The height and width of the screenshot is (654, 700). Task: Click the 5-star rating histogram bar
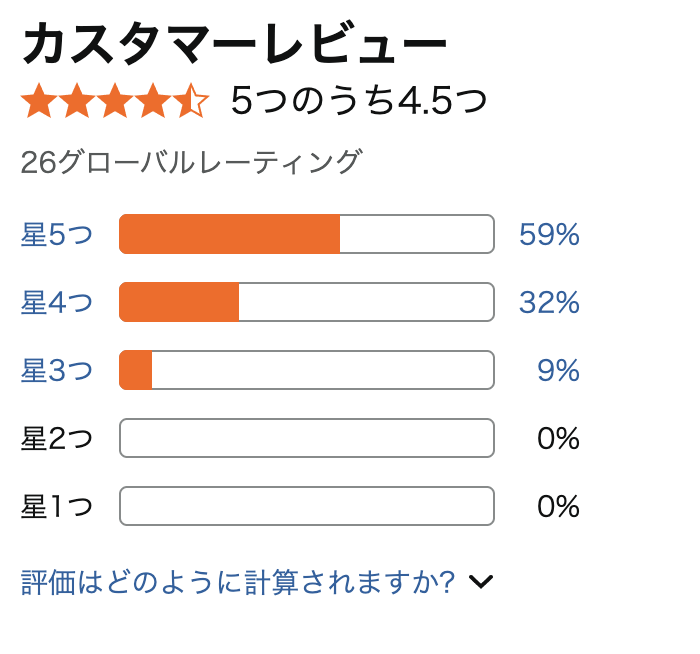coord(306,235)
